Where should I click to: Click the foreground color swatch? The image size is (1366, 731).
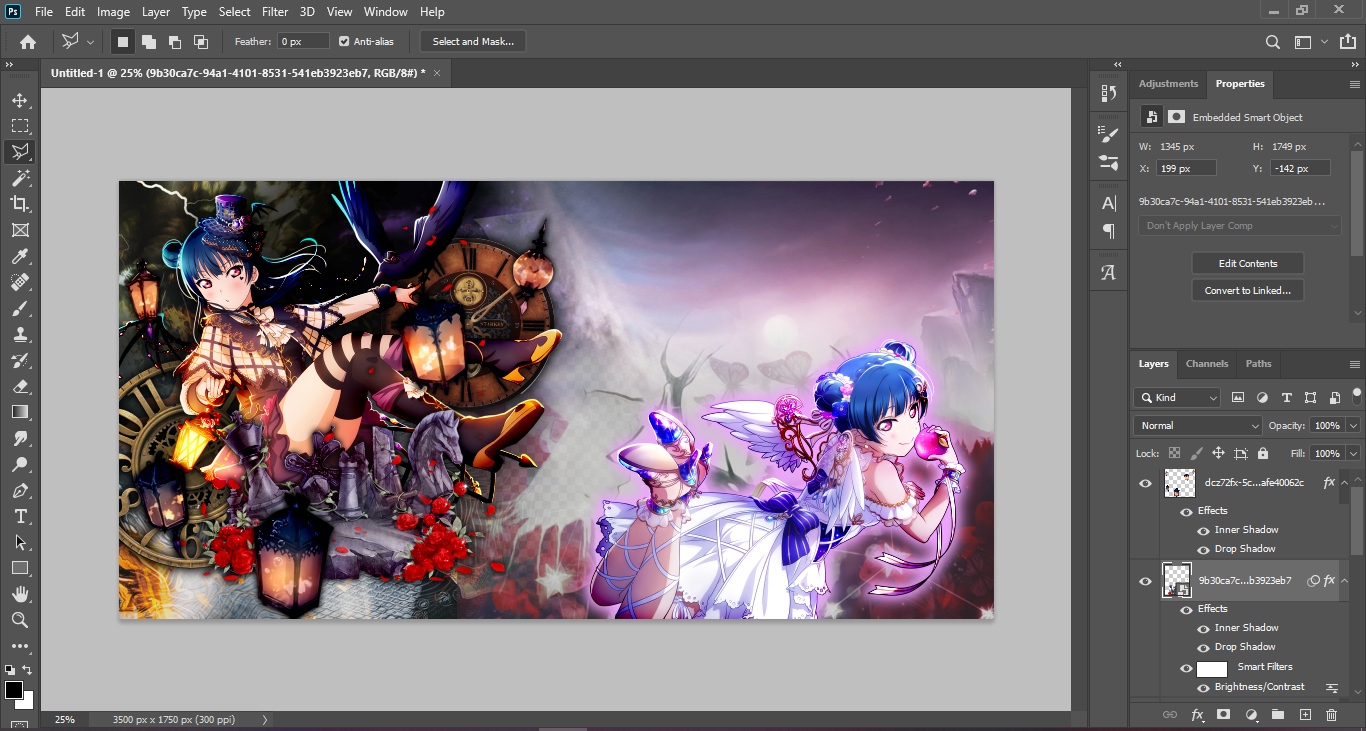click(x=14, y=690)
